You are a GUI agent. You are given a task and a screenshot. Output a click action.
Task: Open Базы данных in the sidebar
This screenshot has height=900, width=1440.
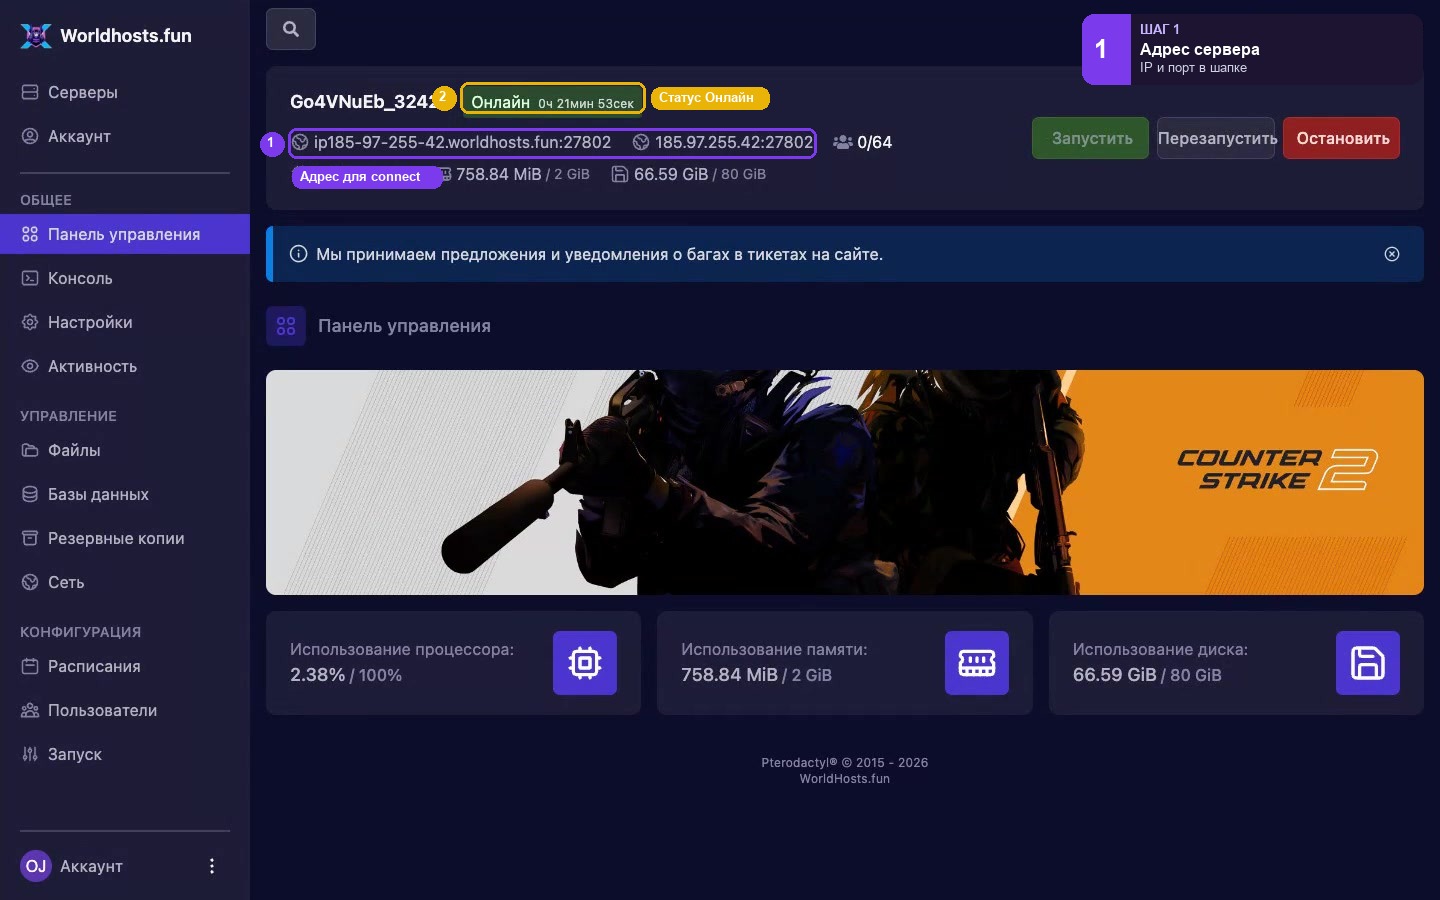[x=125, y=494]
